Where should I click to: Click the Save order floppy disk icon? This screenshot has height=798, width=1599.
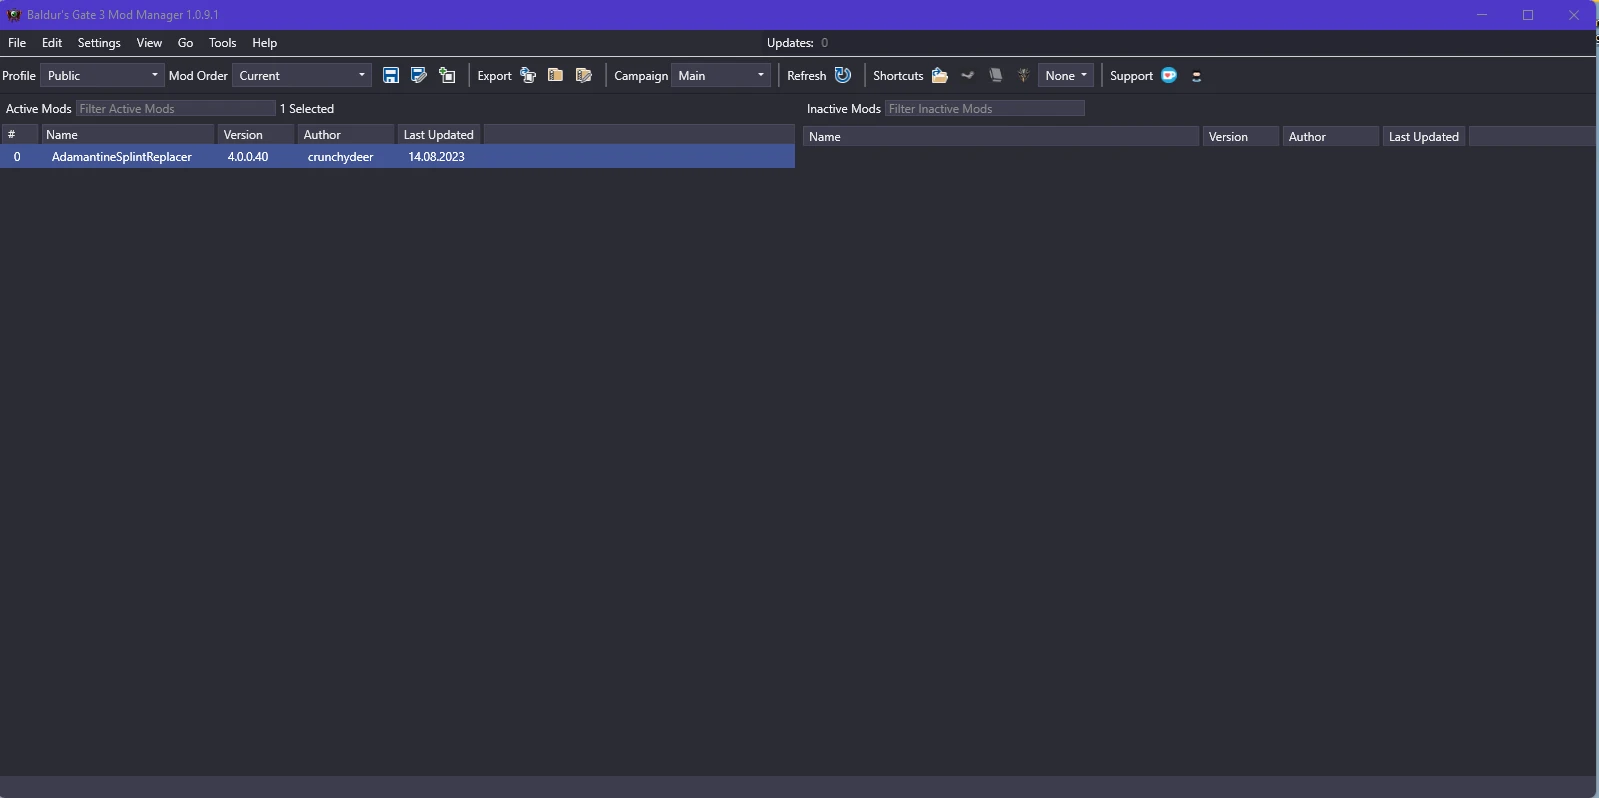(x=391, y=76)
